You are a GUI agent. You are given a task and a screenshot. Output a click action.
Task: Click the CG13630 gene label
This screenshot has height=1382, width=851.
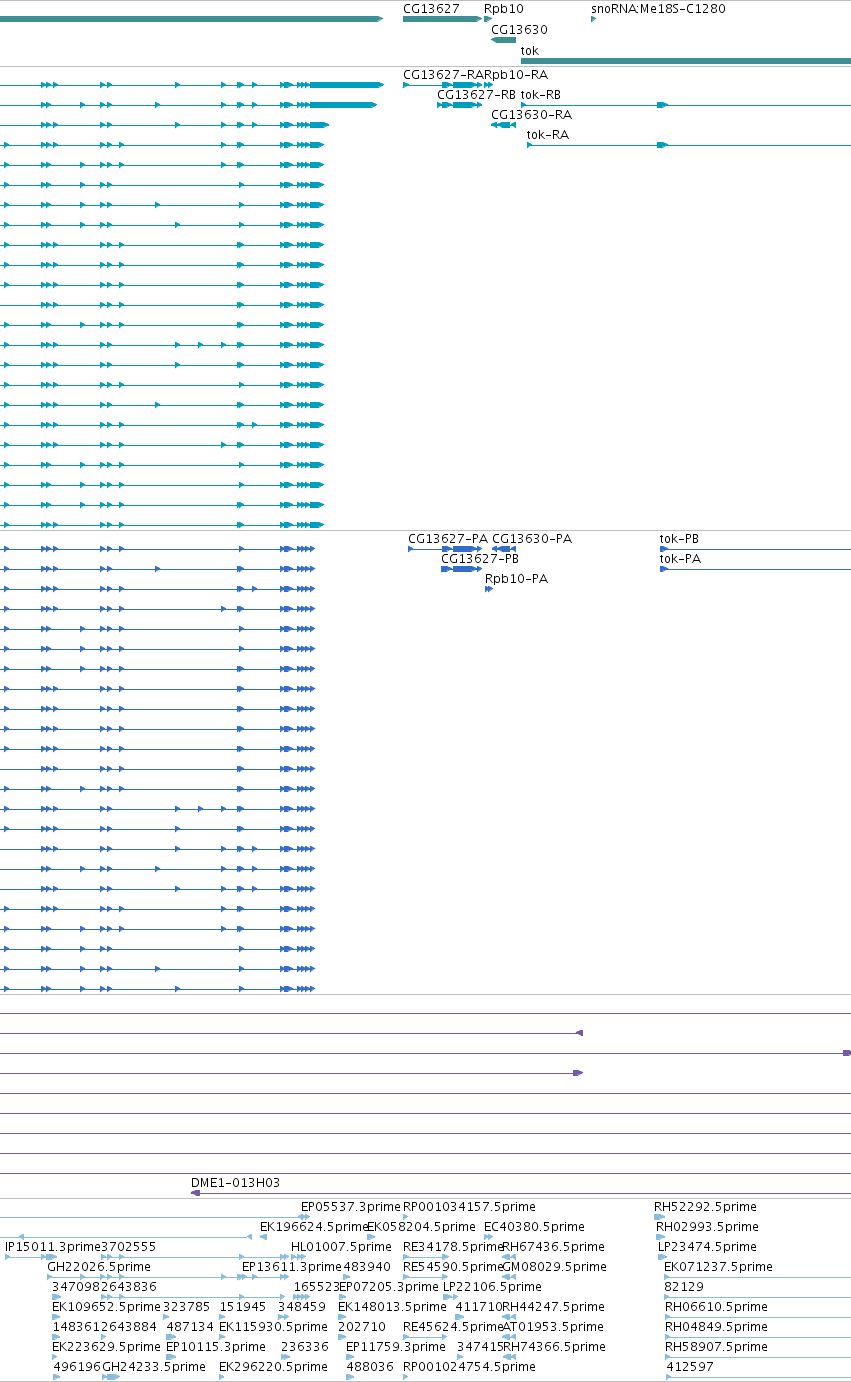pos(519,30)
